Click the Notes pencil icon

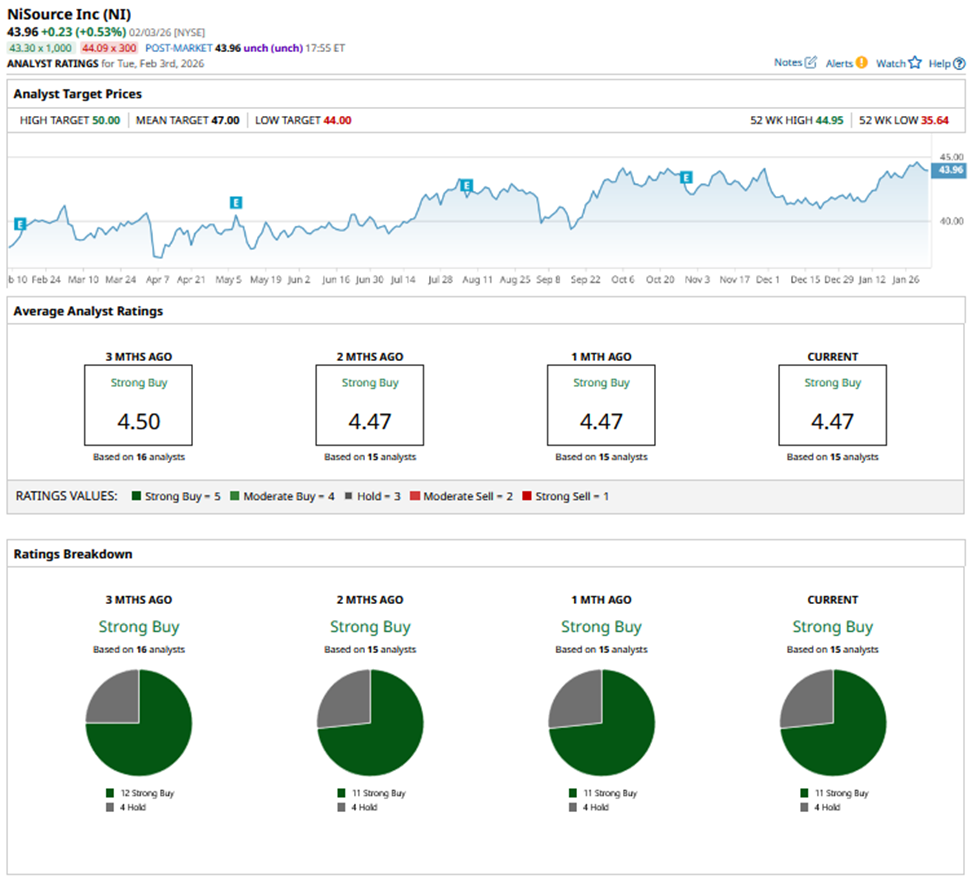coord(810,63)
